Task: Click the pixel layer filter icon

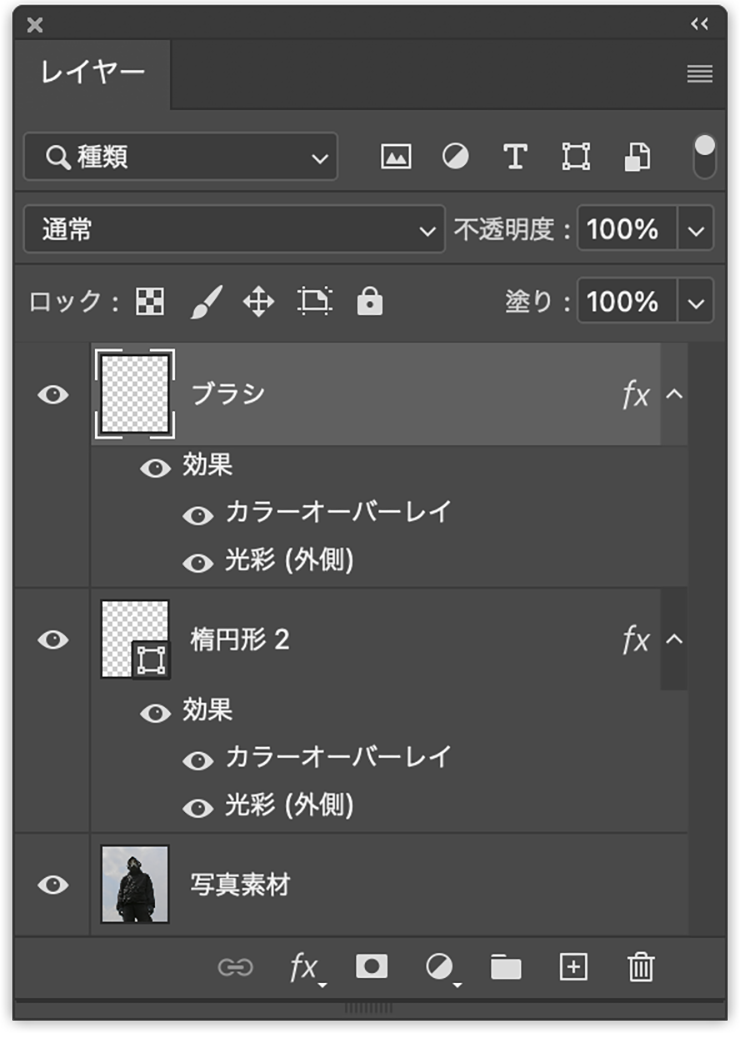Action: [x=396, y=157]
